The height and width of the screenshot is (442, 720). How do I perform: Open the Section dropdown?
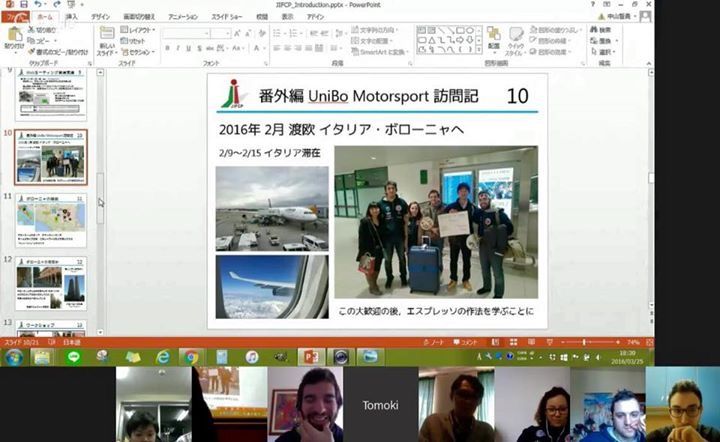coord(138,52)
